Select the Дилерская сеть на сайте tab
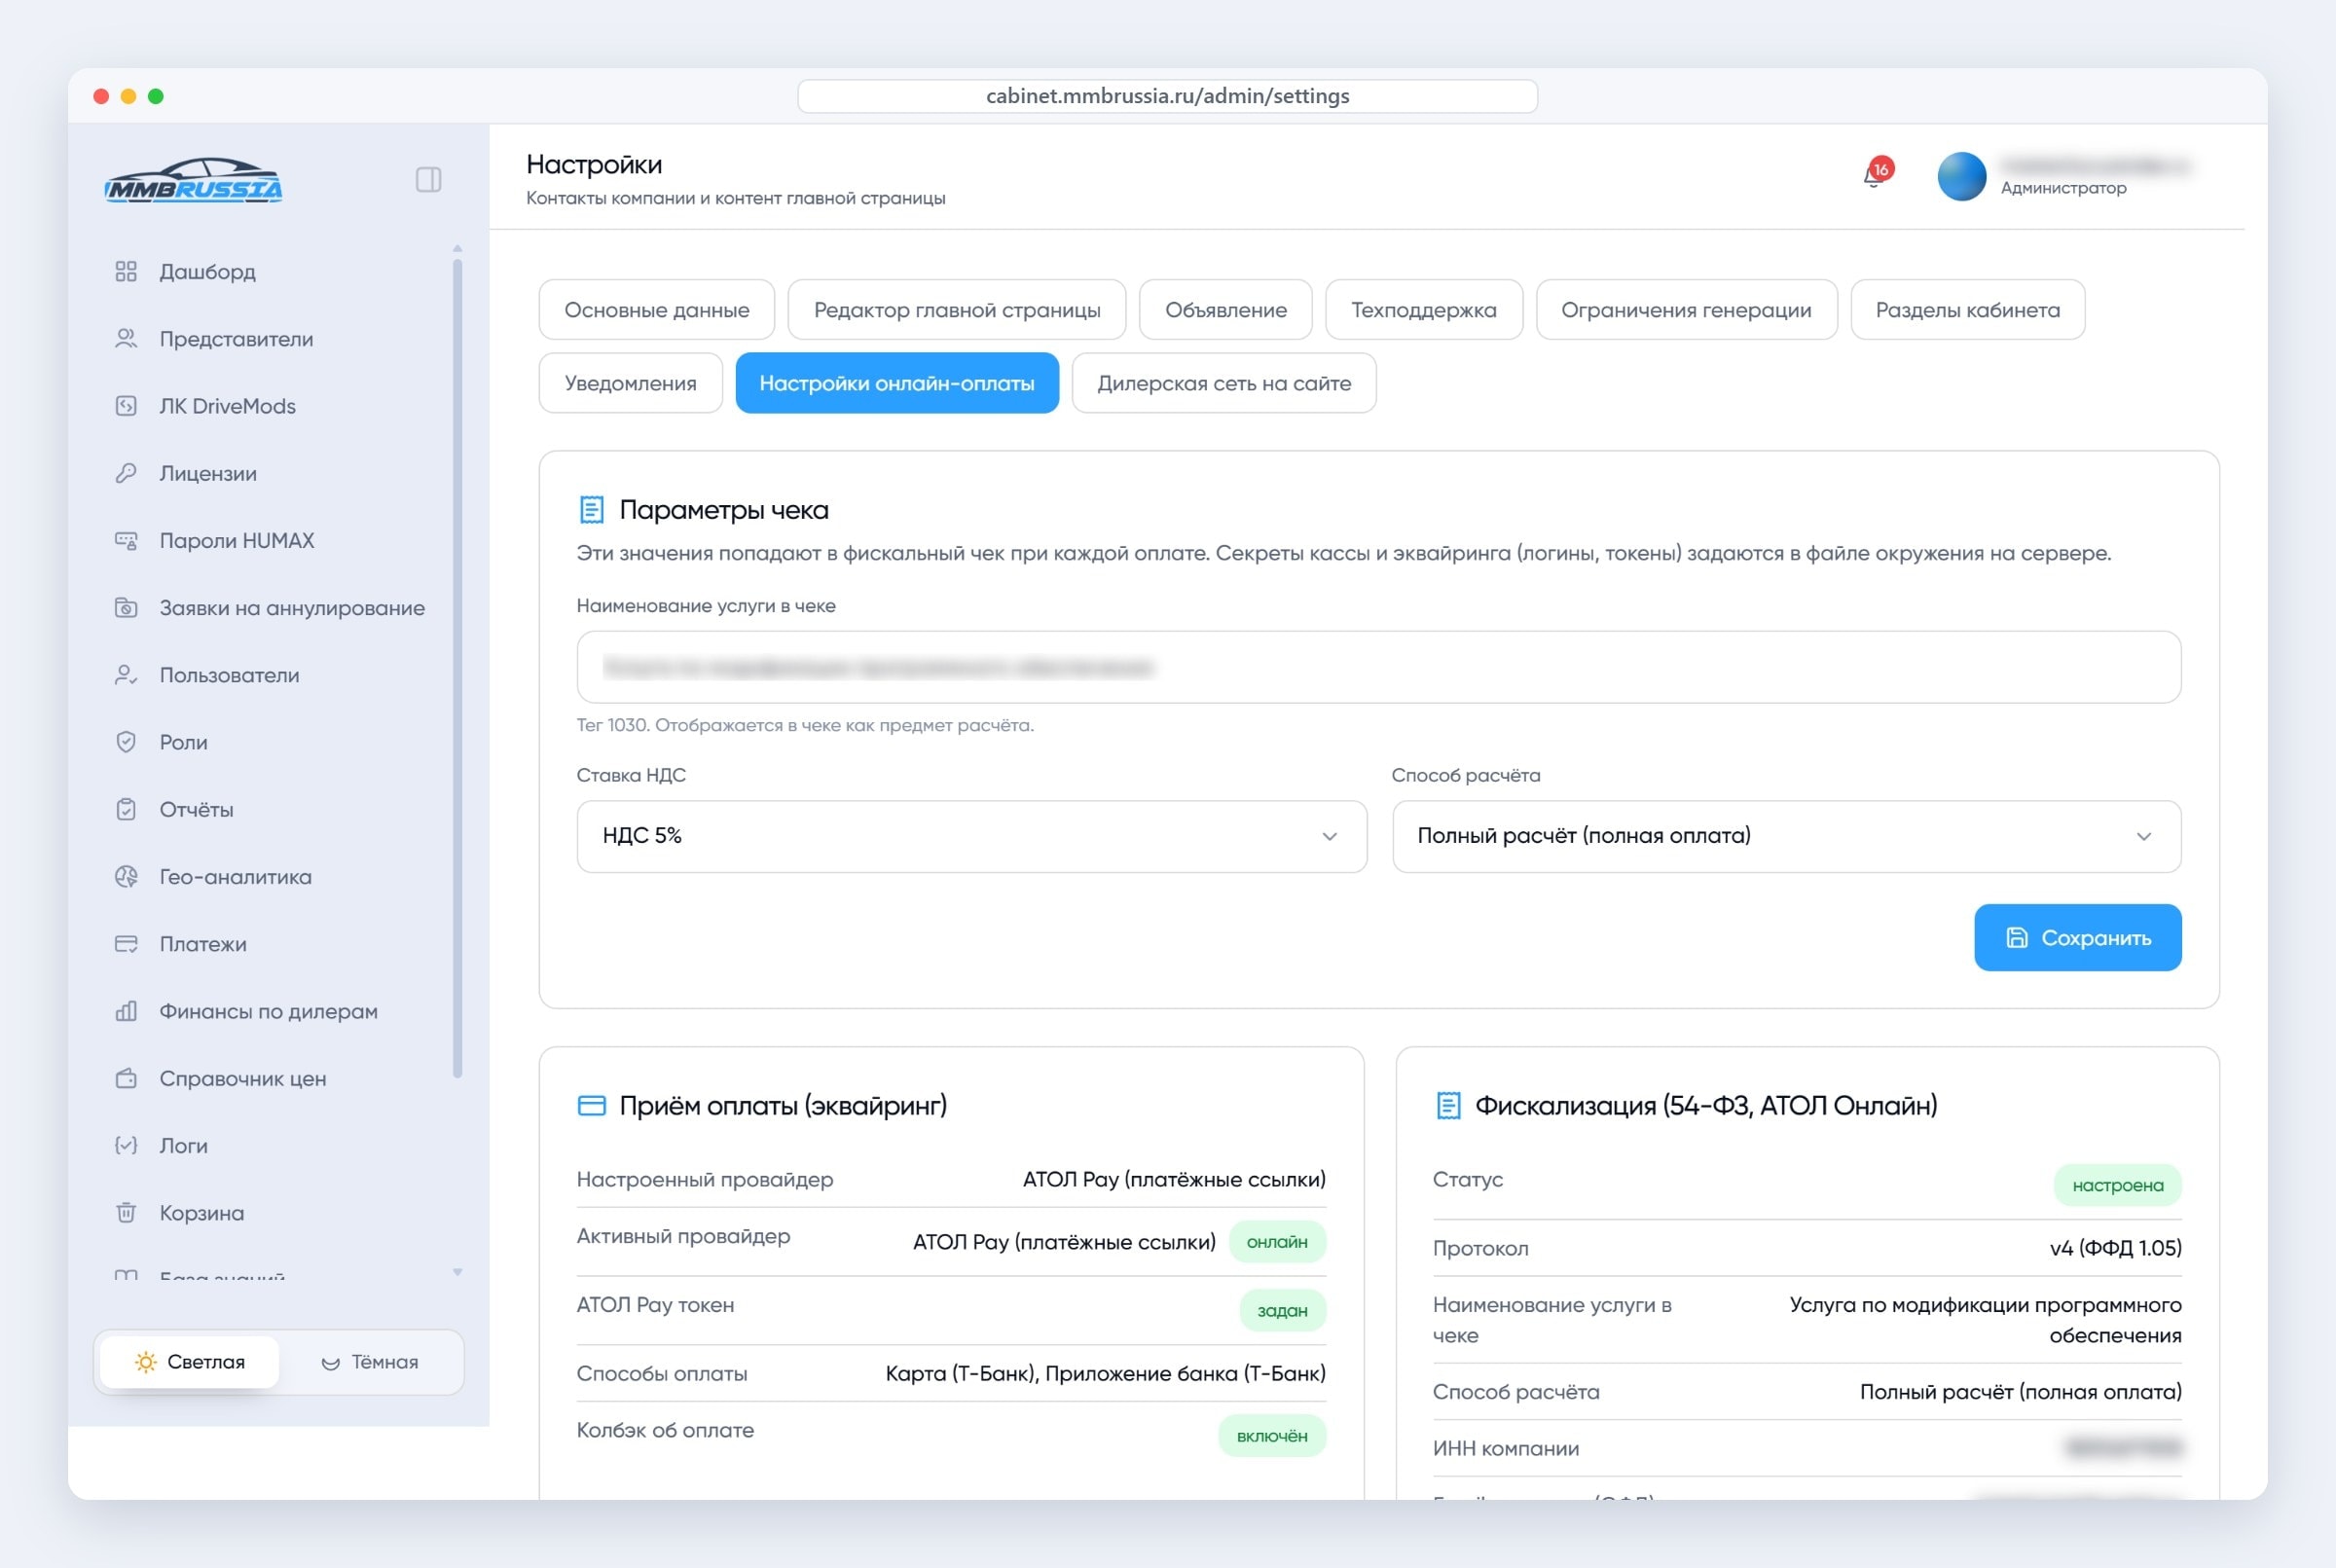 tap(1223, 383)
